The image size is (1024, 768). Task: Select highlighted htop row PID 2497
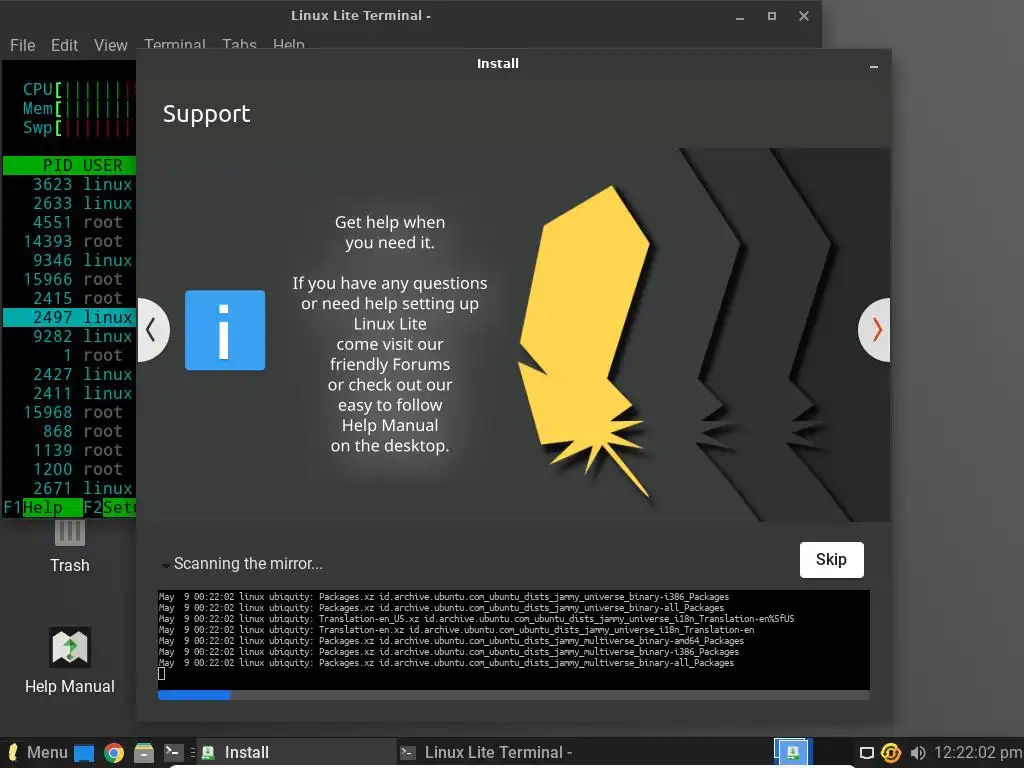coord(69,317)
